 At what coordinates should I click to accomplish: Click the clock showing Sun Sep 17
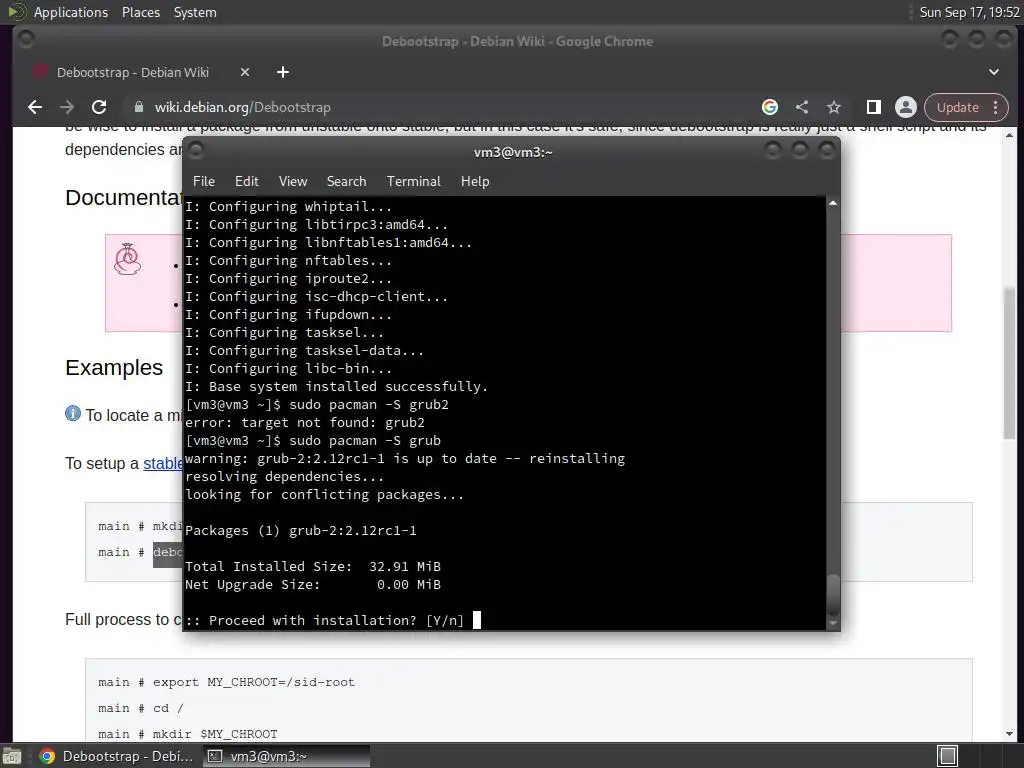[970, 12]
